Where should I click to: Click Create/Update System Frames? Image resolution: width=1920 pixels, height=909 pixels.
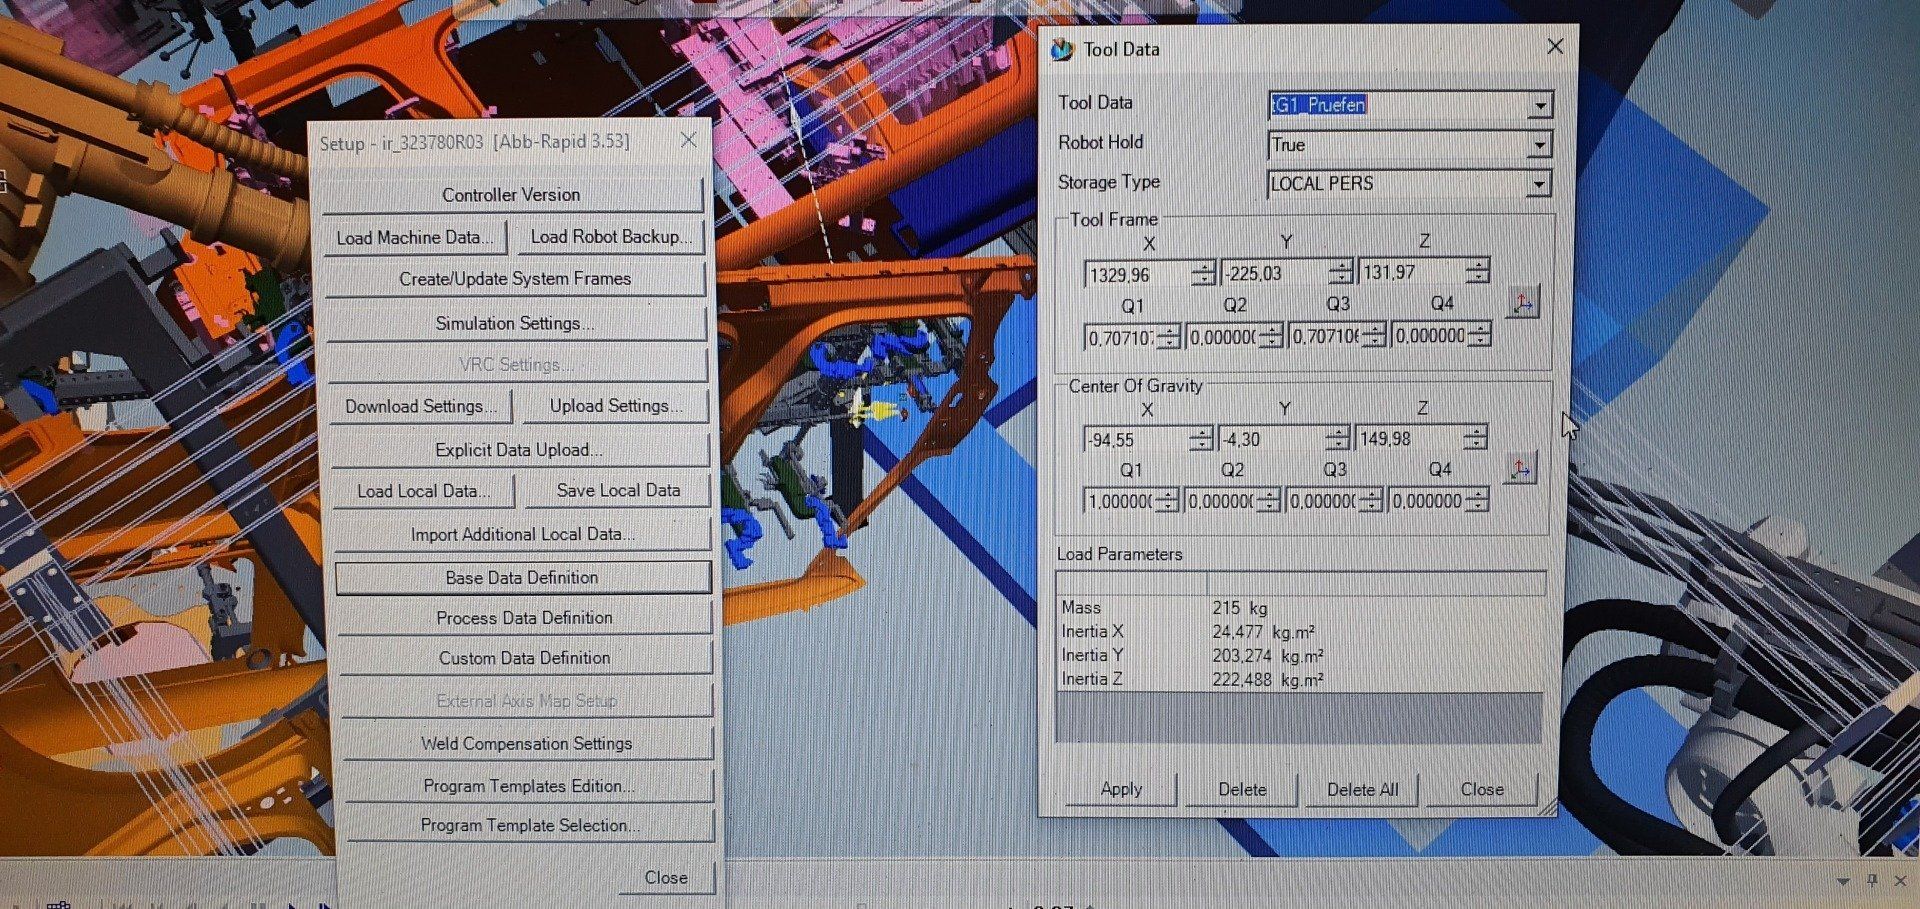click(515, 279)
